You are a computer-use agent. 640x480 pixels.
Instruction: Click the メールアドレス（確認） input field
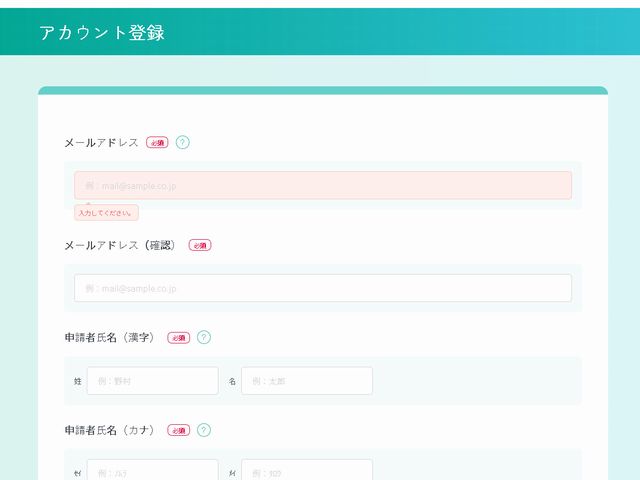pos(322,288)
